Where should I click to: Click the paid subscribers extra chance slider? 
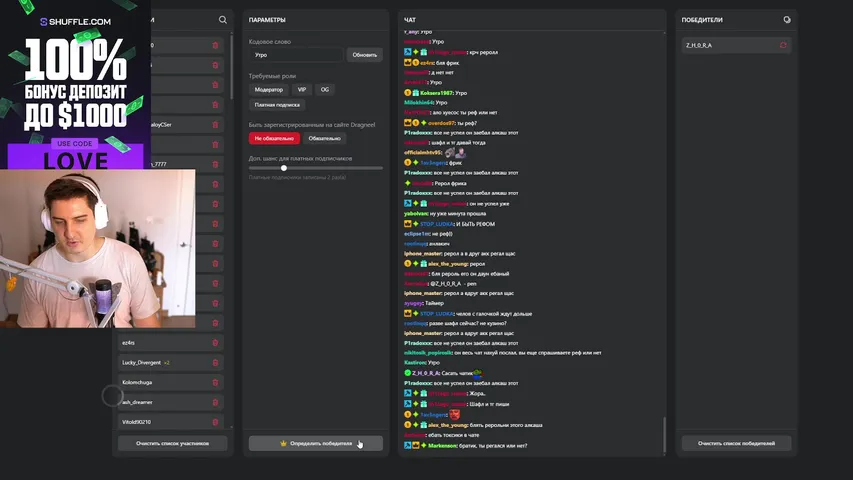(315, 168)
